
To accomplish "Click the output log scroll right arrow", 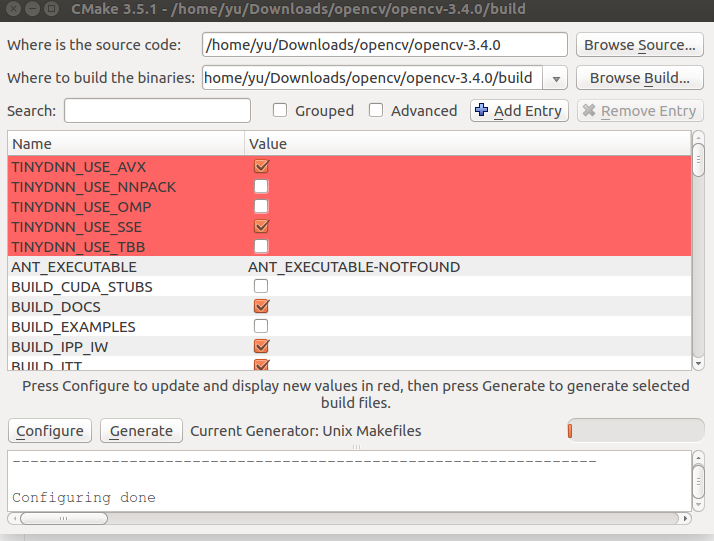I will tap(685, 518).
